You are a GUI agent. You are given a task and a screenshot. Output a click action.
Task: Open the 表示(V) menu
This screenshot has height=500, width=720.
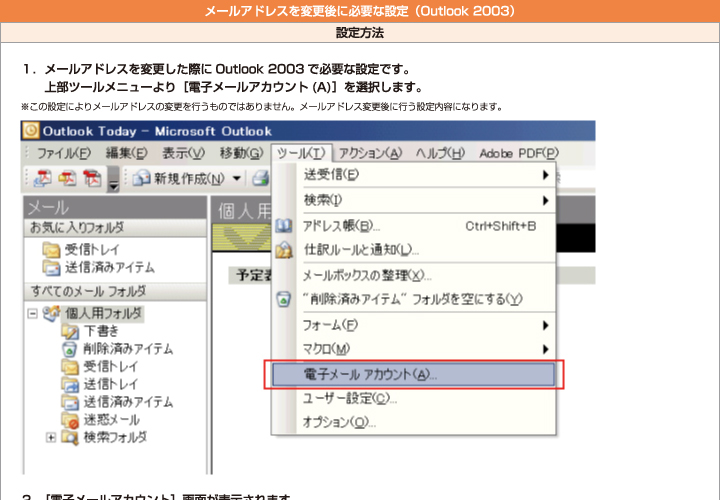pos(183,153)
